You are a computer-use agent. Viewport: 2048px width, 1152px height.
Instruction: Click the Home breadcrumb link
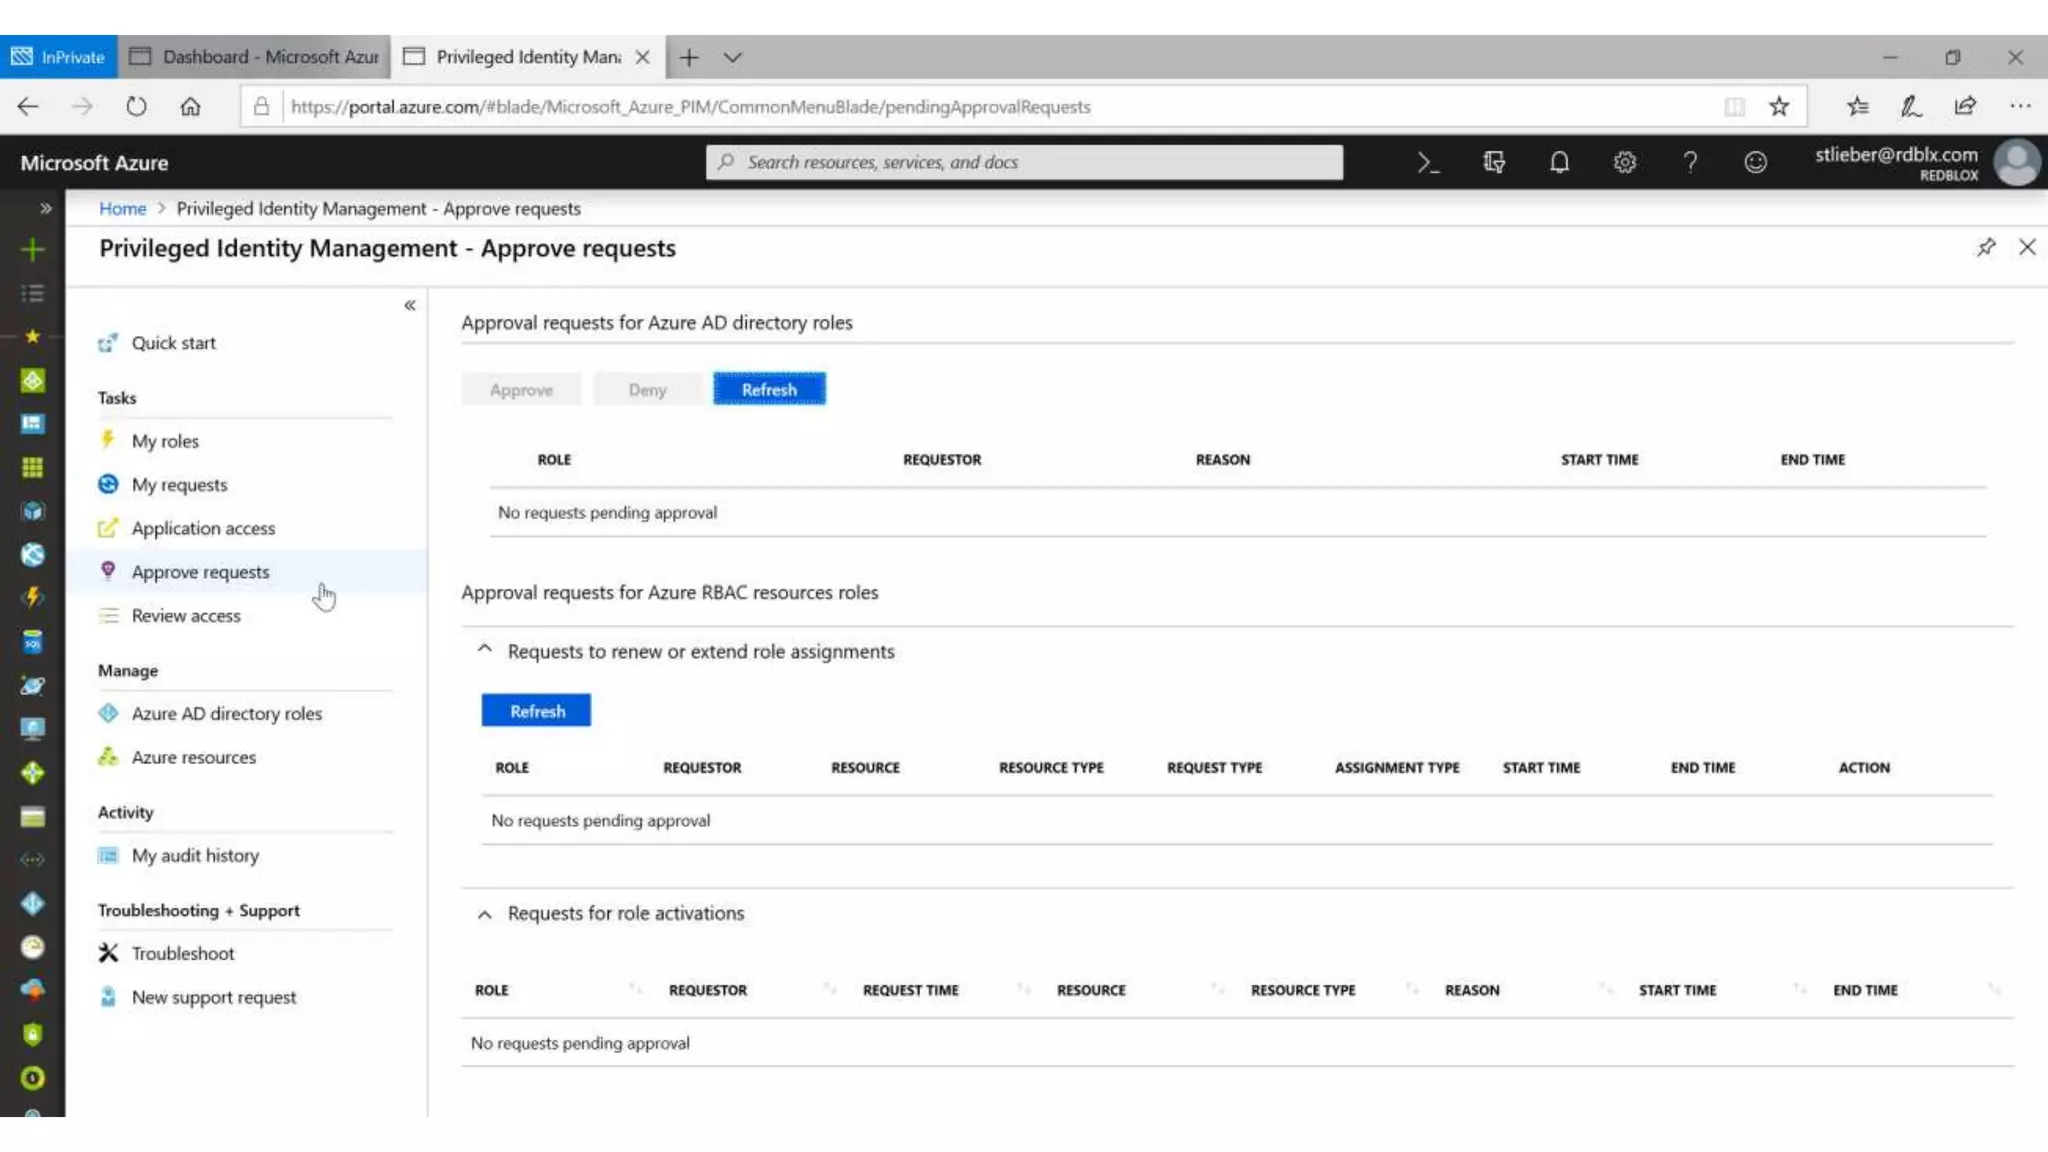[122, 208]
